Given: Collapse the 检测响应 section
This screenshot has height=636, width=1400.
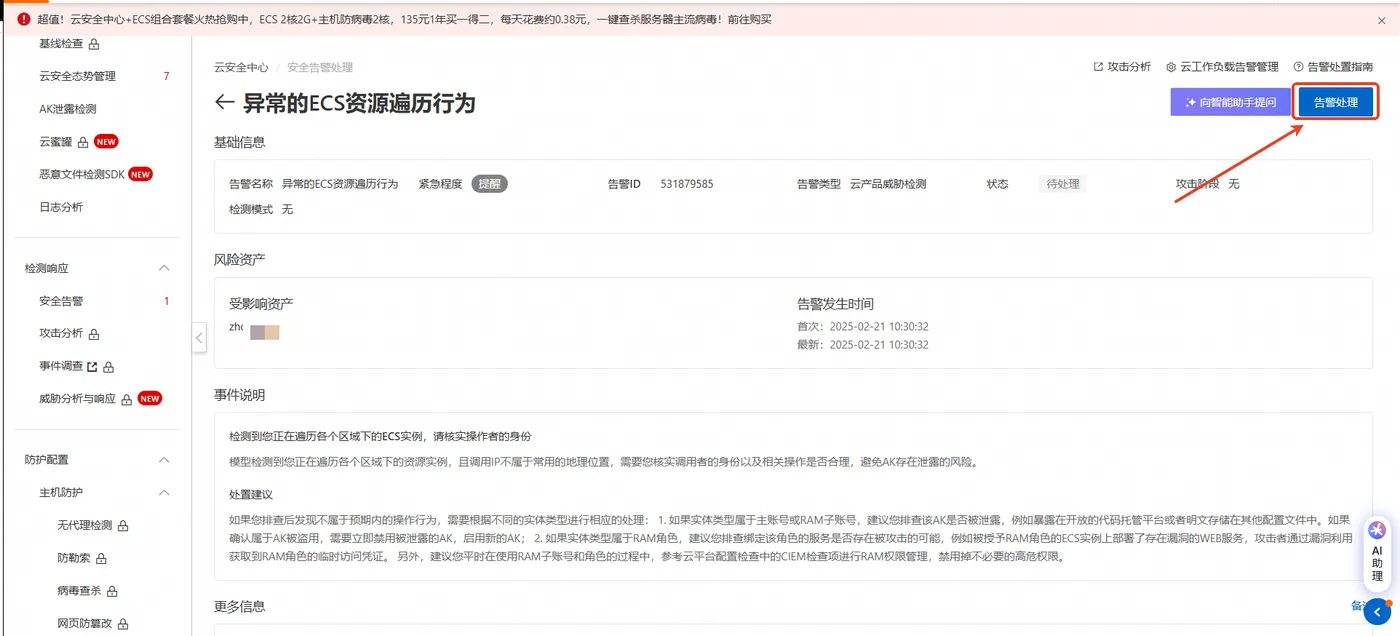Looking at the screenshot, I should (x=165, y=269).
